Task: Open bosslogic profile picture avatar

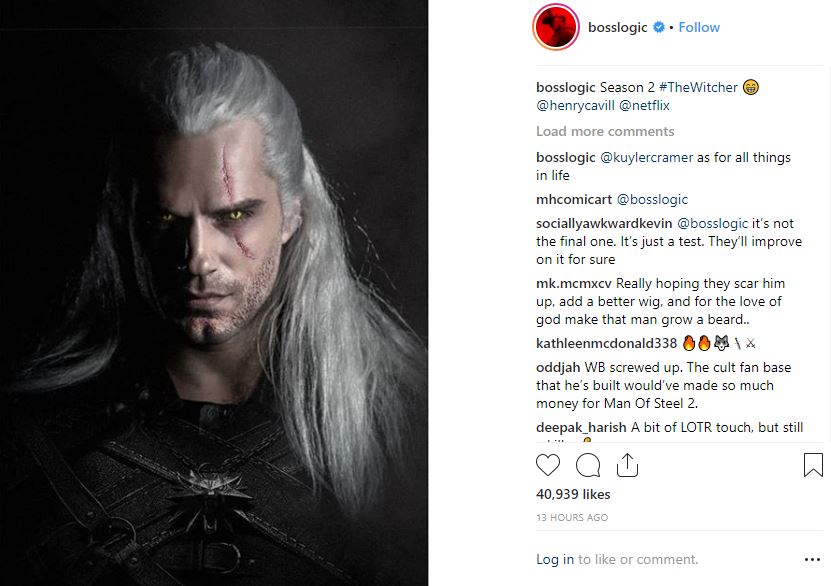Action: click(557, 27)
